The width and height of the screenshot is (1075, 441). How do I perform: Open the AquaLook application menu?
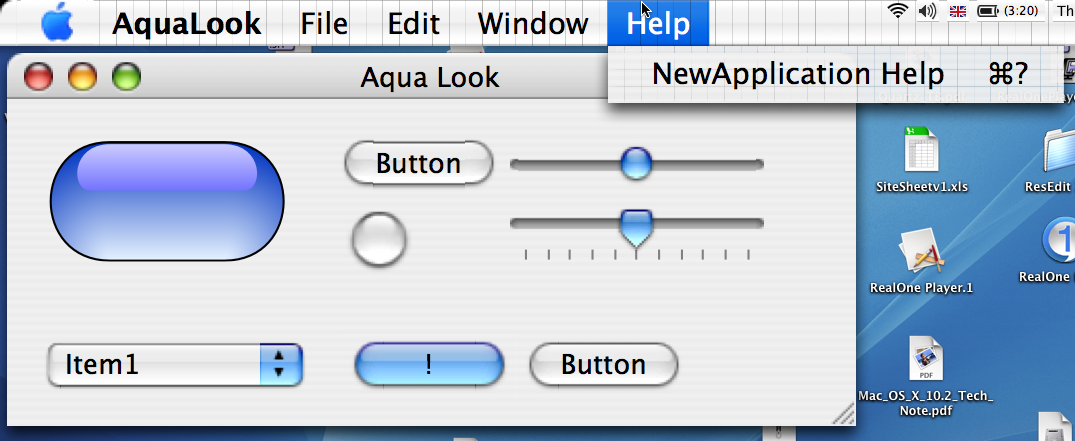click(186, 23)
